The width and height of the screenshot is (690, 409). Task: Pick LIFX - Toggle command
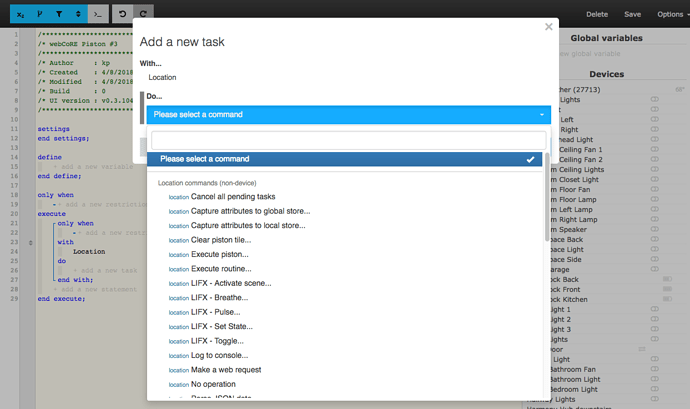click(x=217, y=341)
